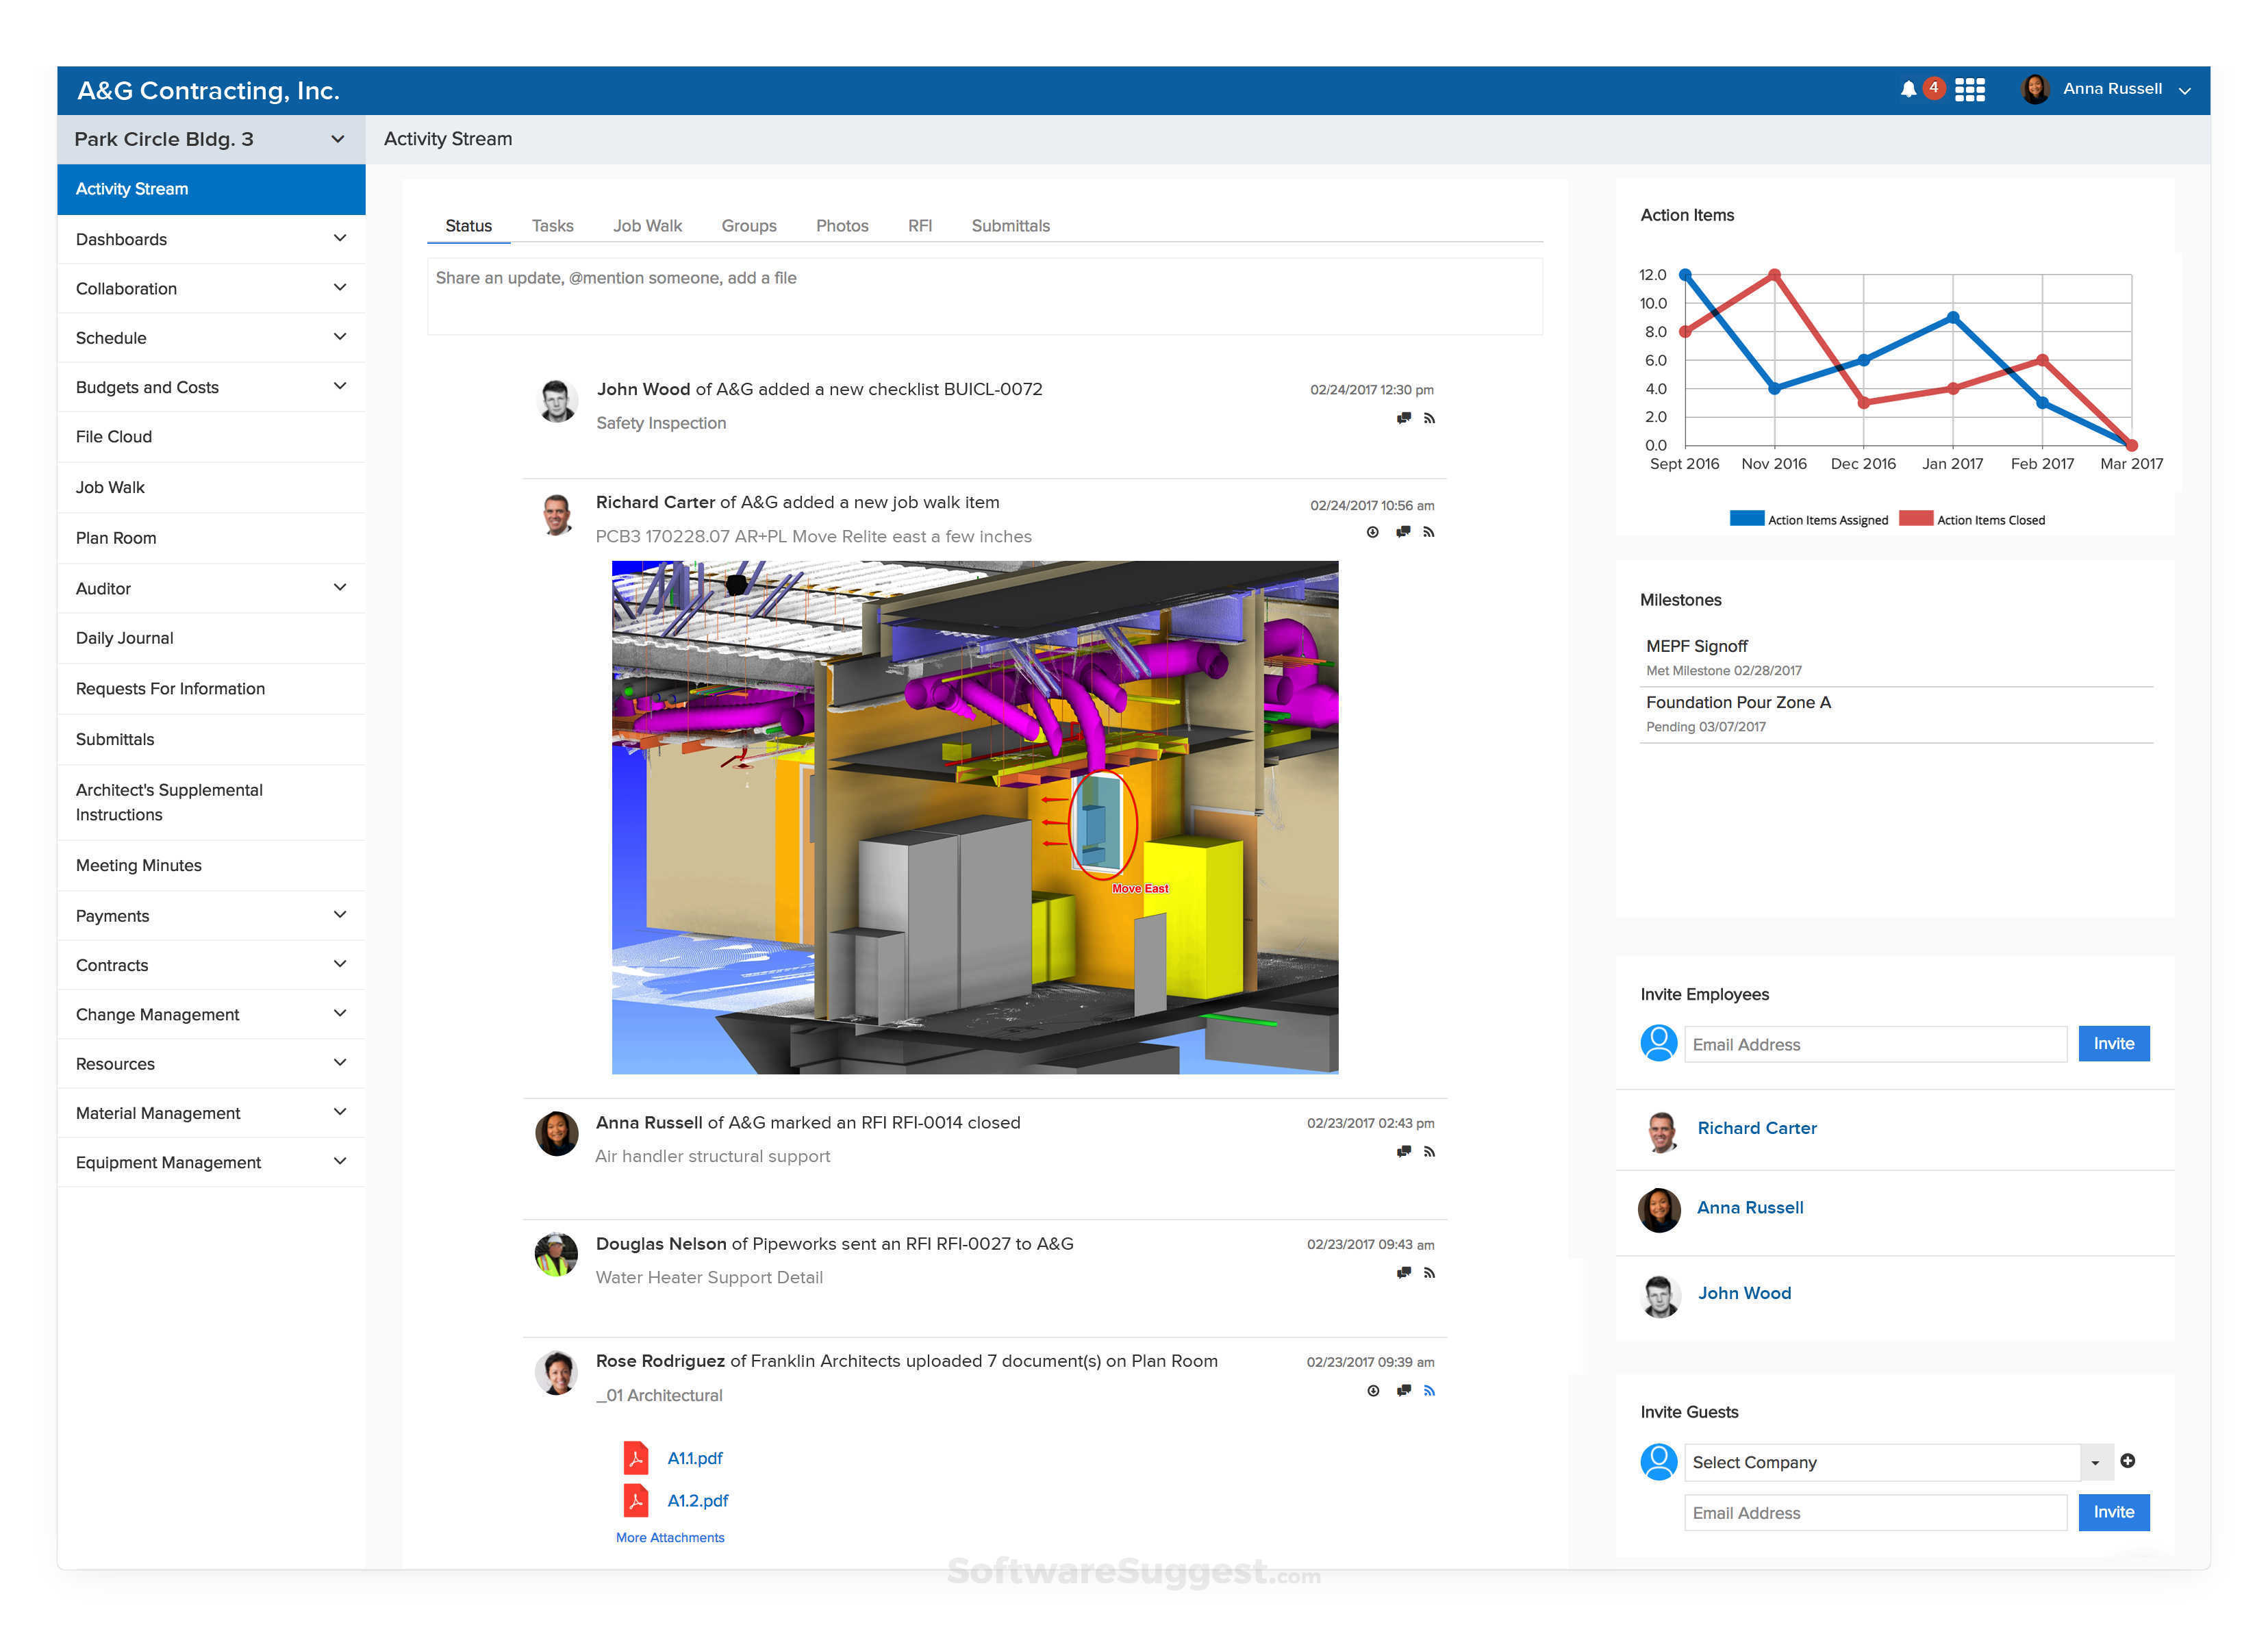This screenshot has height=1638, width=2268.
Task: Expand the Dashboards menu section
Action: tap(340, 239)
